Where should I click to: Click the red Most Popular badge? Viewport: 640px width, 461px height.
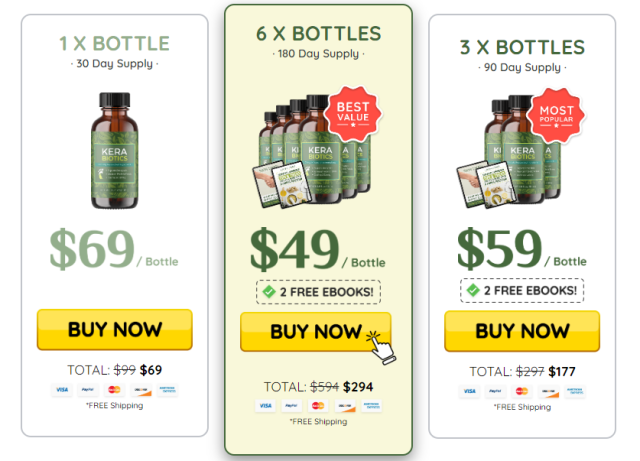click(556, 115)
